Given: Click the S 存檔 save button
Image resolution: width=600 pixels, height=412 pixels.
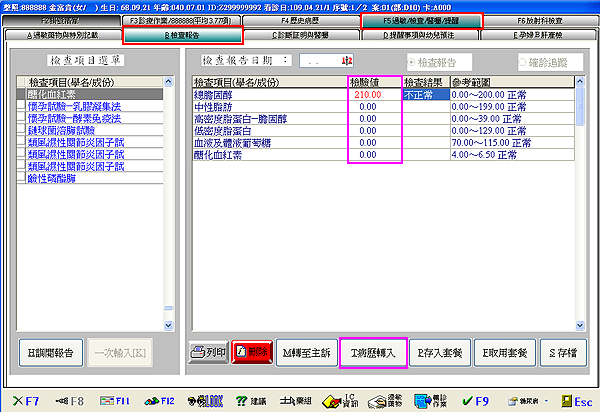Looking at the screenshot, I should (x=565, y=352).
